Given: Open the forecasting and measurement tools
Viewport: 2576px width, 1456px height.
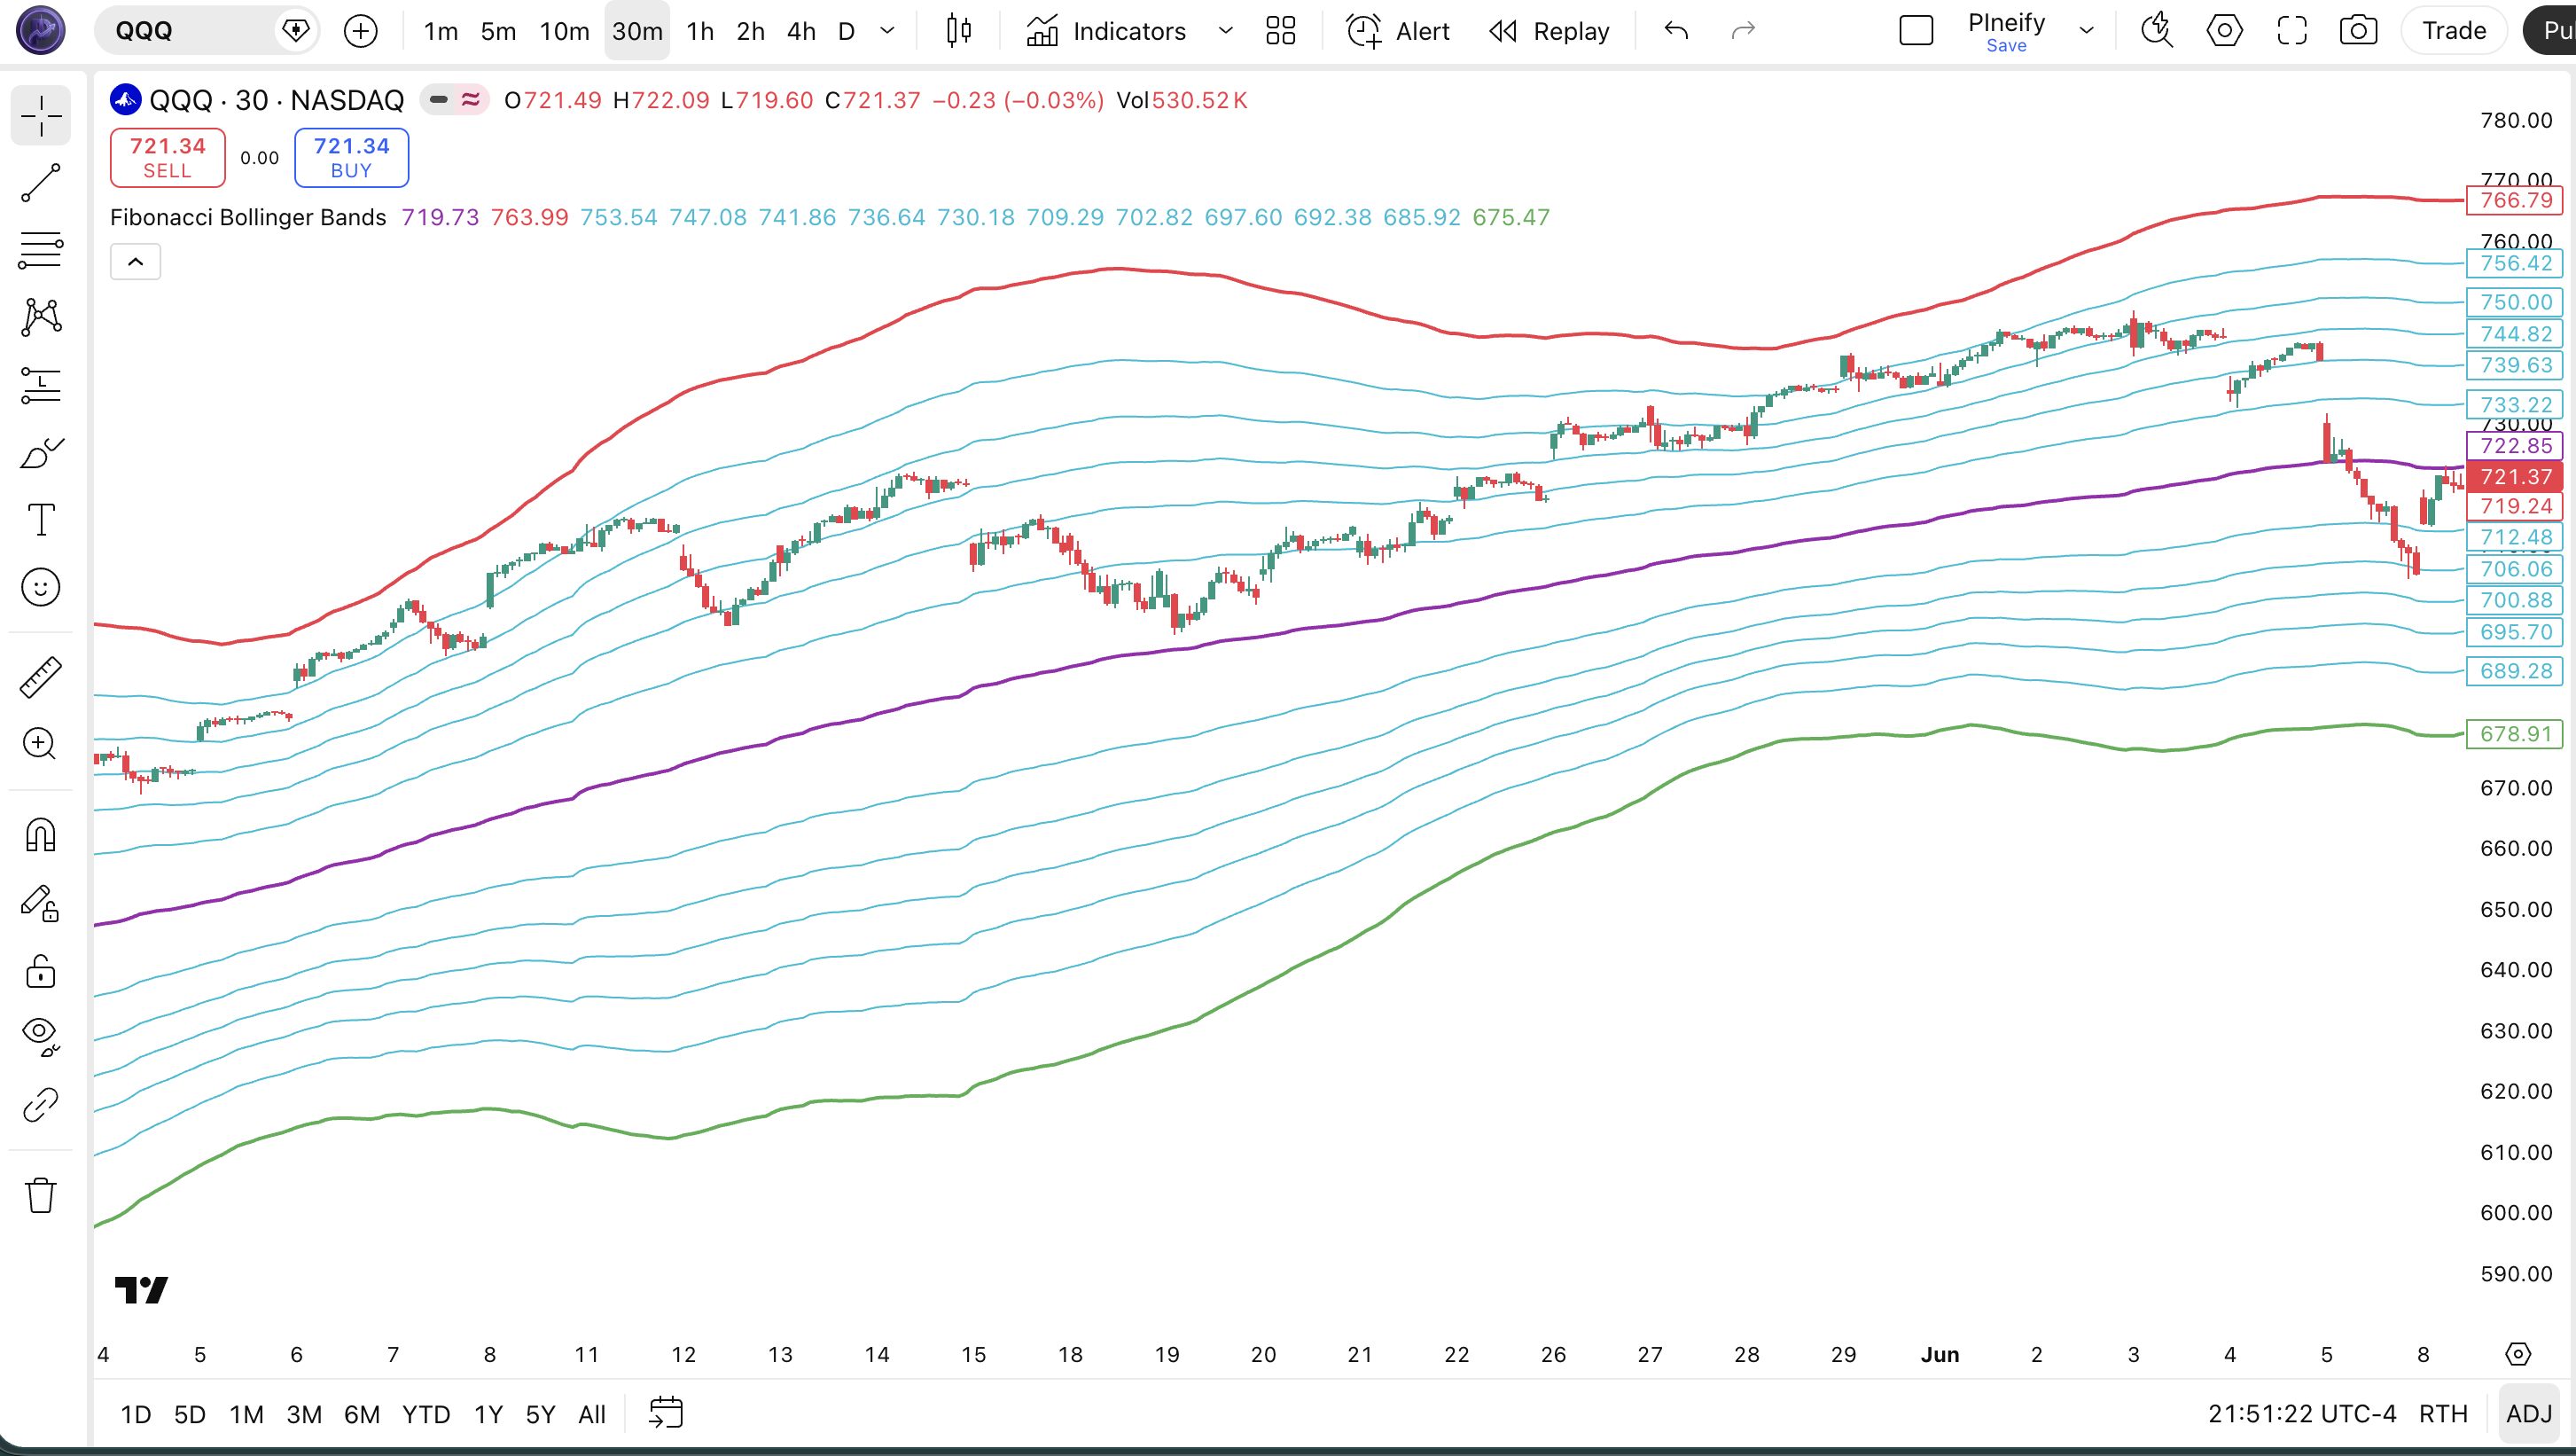Looking at the screenshot, I should (x=41, y=385).
